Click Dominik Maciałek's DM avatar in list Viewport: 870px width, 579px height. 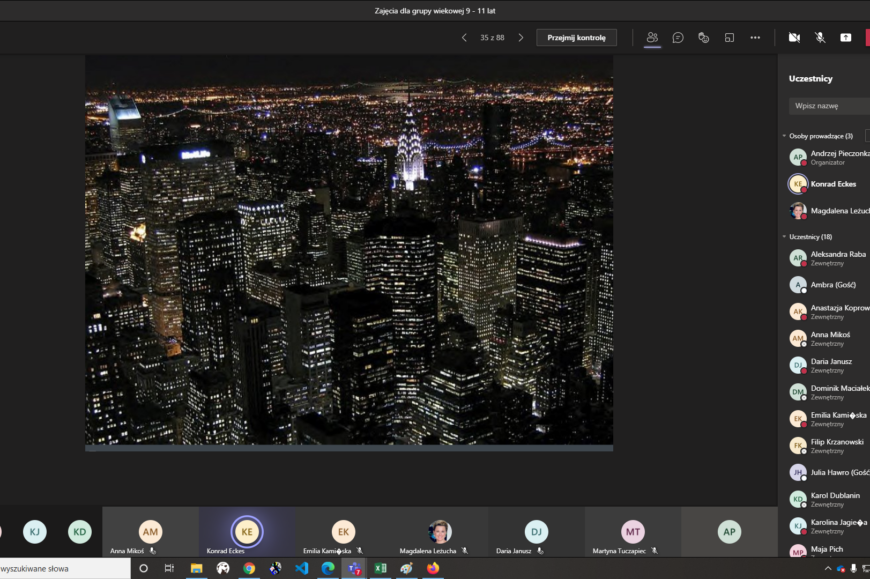point(798,392)
